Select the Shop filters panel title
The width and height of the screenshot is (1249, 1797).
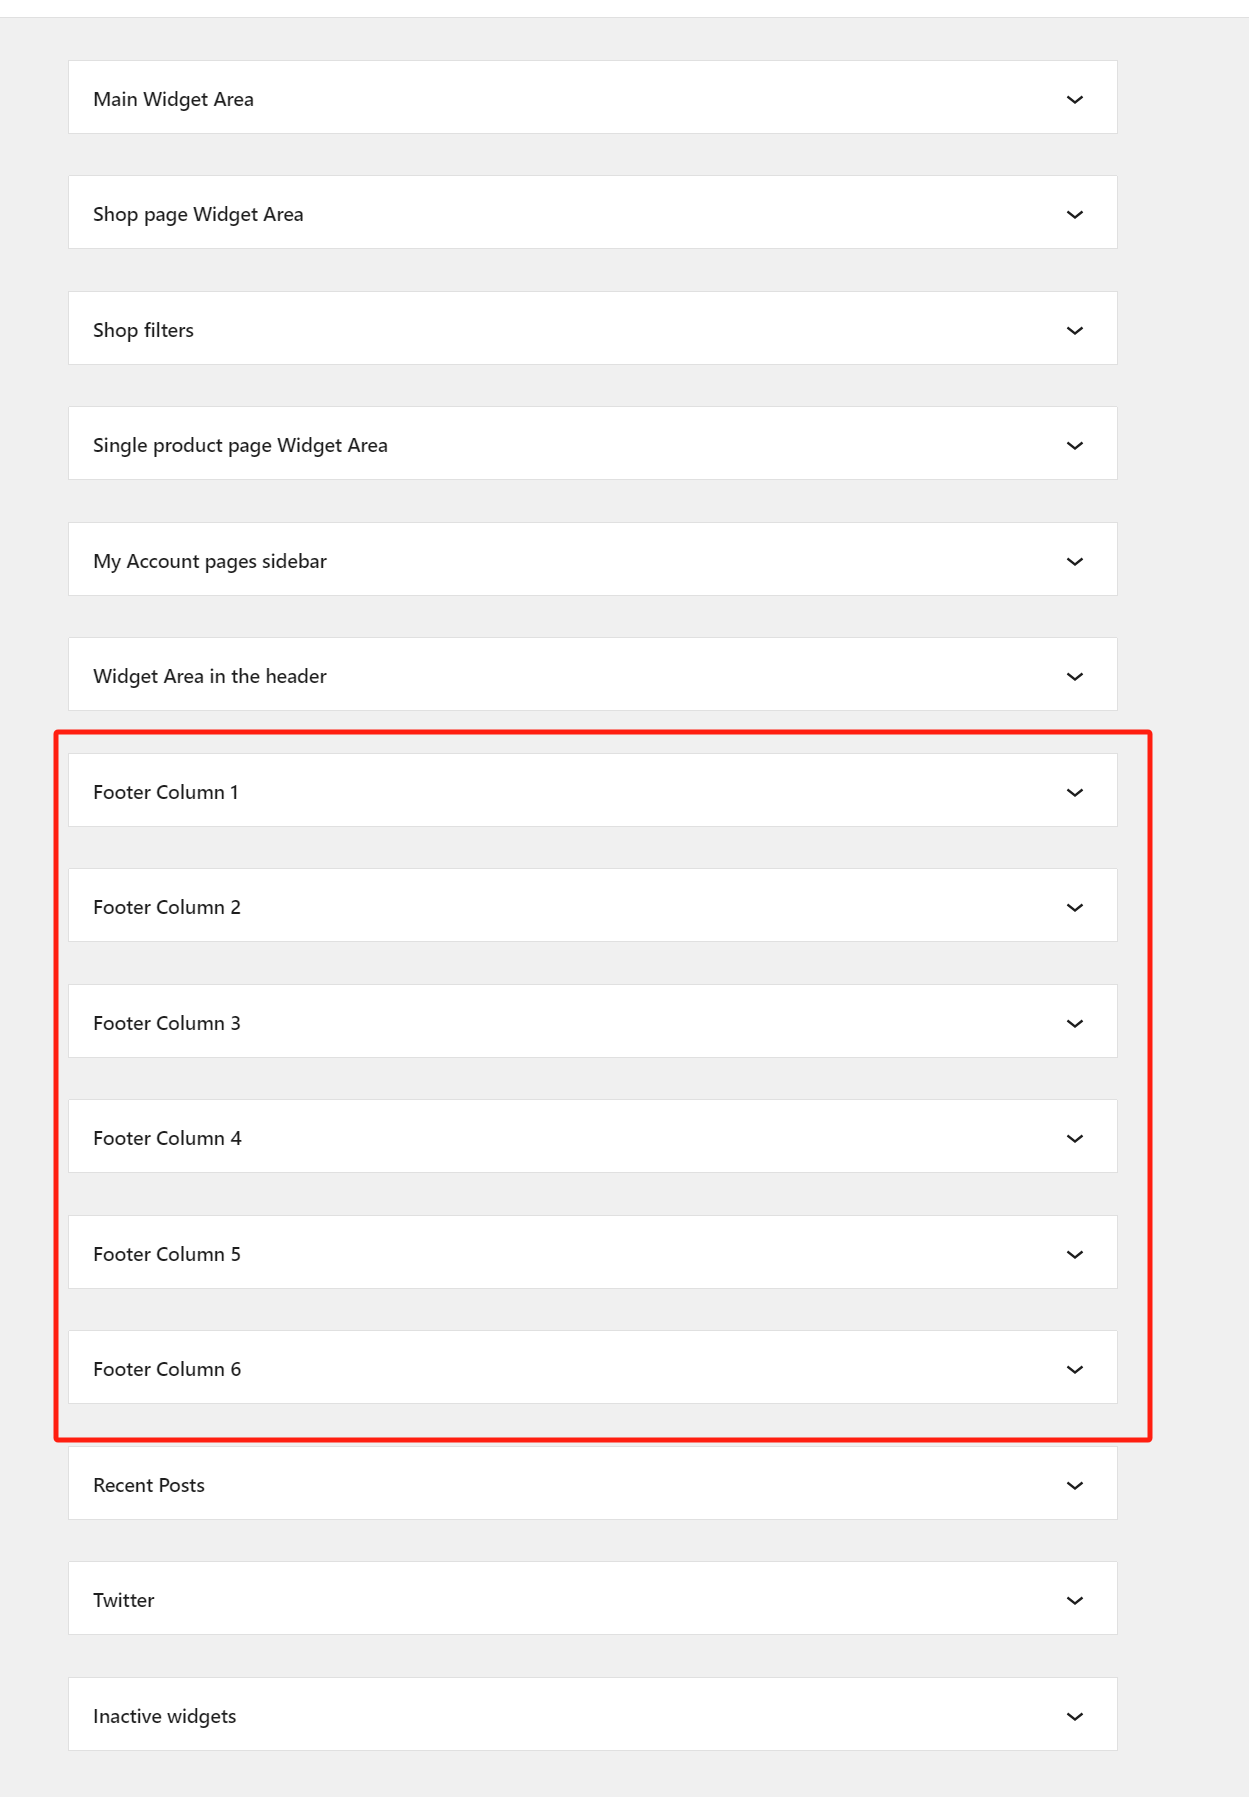pyautogui.click(x=143, y=330)
